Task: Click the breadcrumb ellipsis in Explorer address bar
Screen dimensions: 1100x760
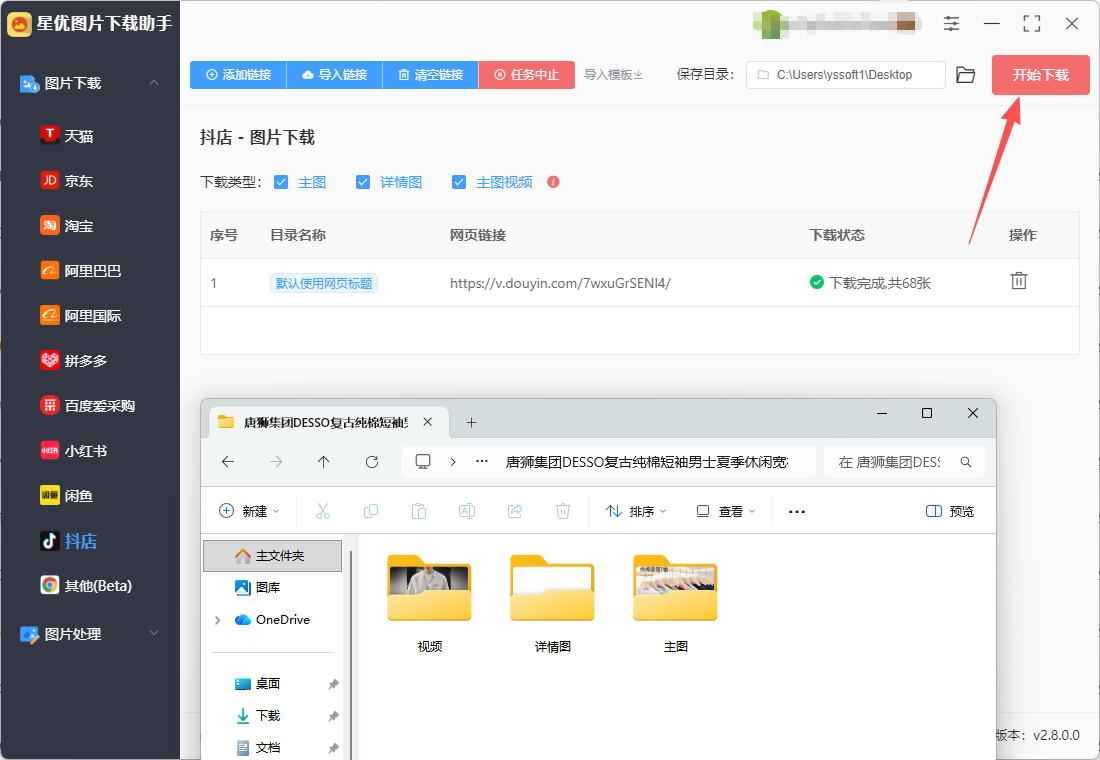Action: (482, 461)
